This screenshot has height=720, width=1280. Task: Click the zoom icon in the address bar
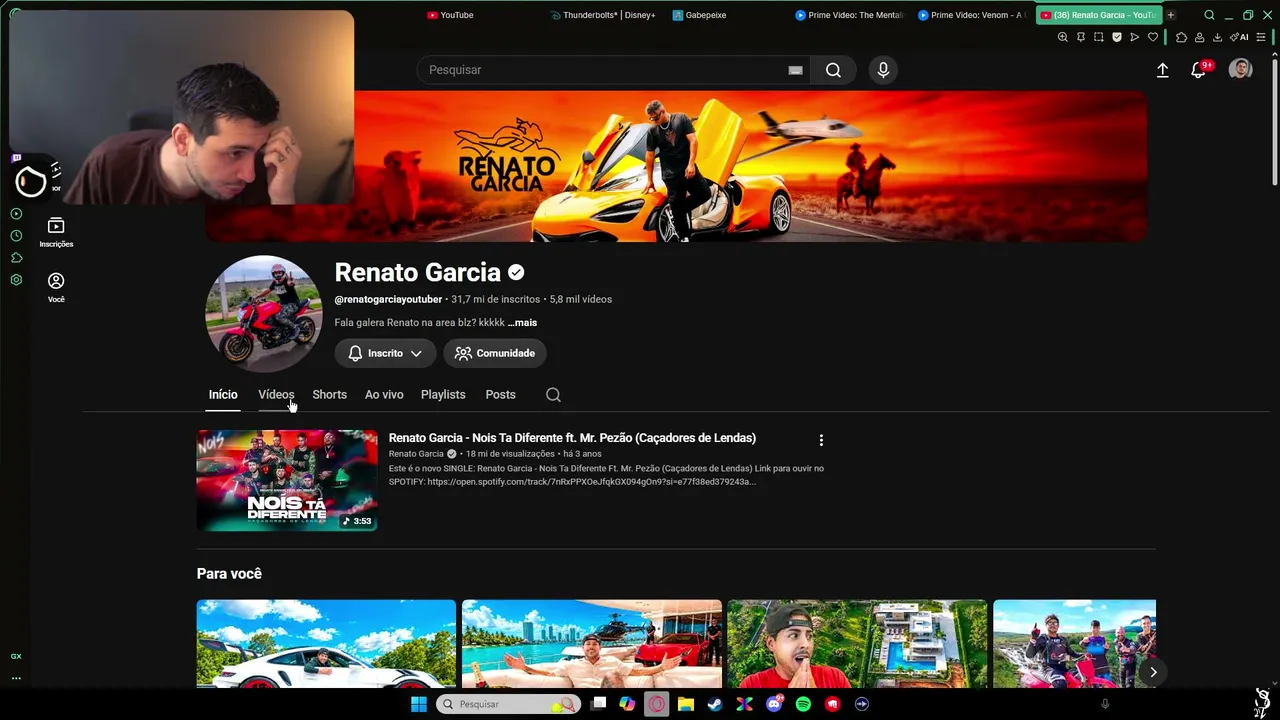[x=1062, y=37]
